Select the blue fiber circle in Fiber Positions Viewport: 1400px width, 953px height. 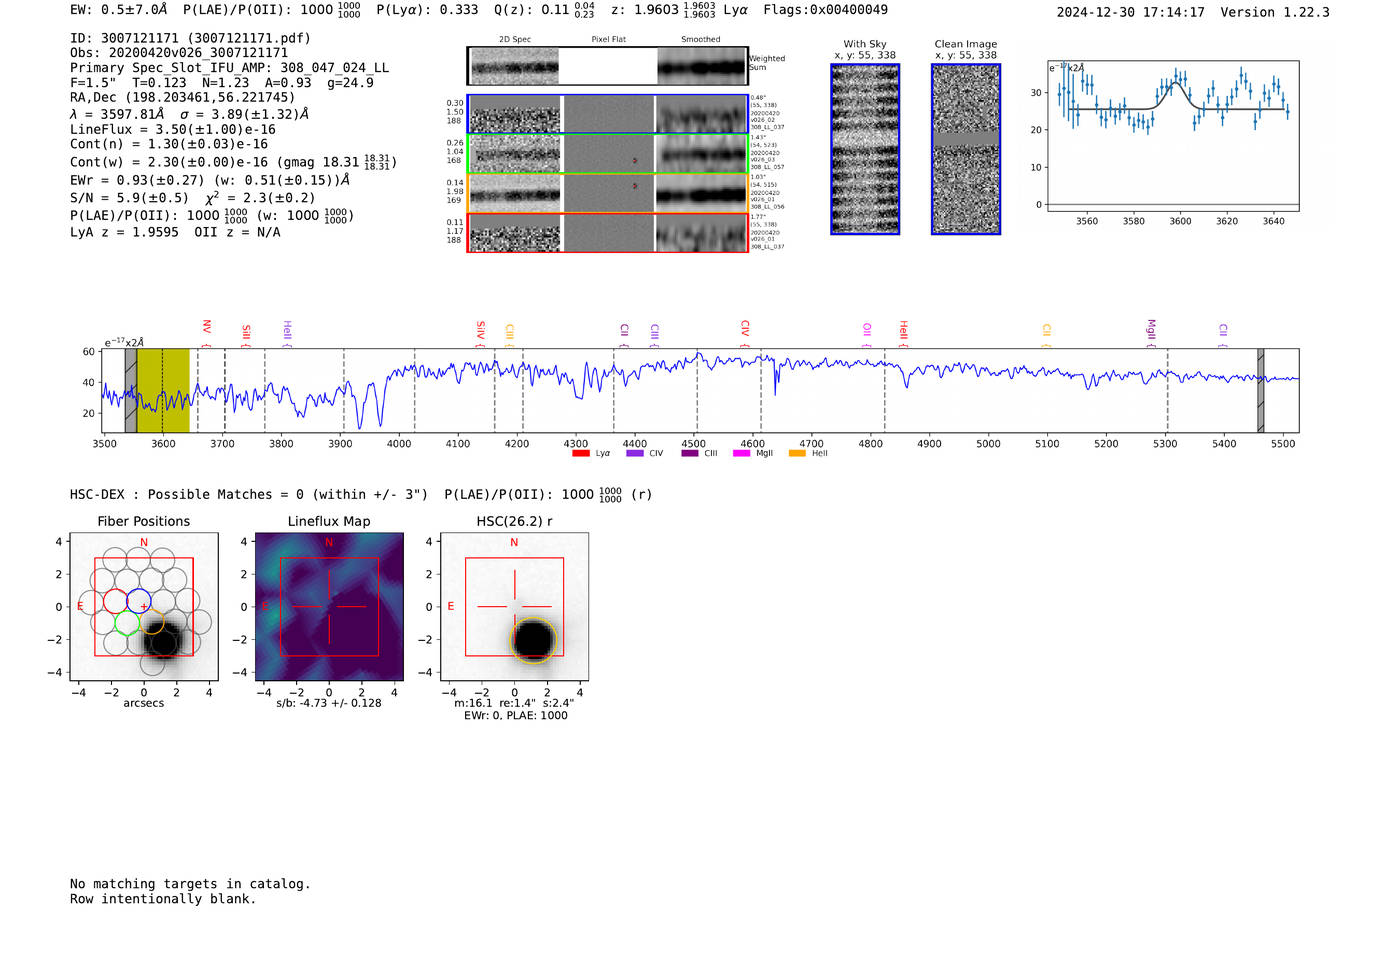point(138,602)
